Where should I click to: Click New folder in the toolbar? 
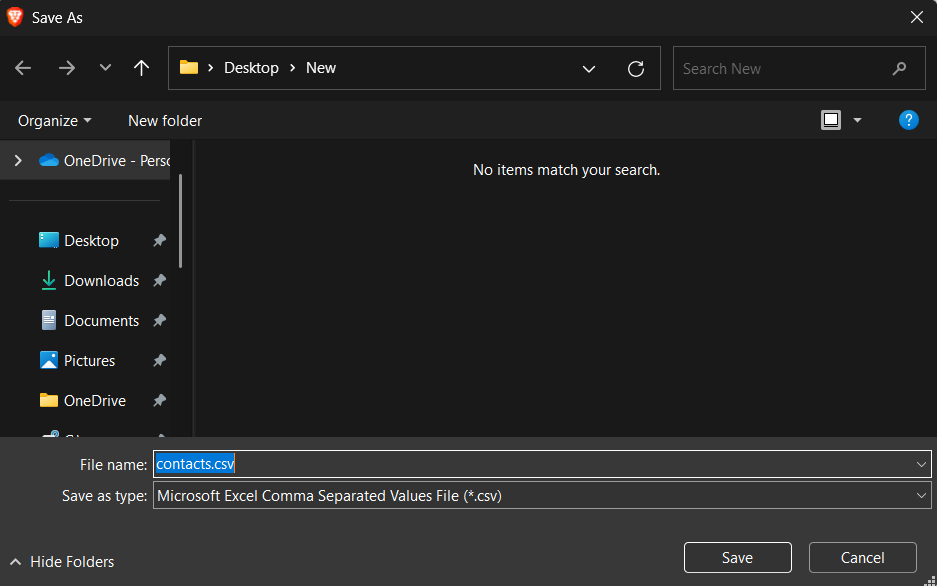pos(165,120)
